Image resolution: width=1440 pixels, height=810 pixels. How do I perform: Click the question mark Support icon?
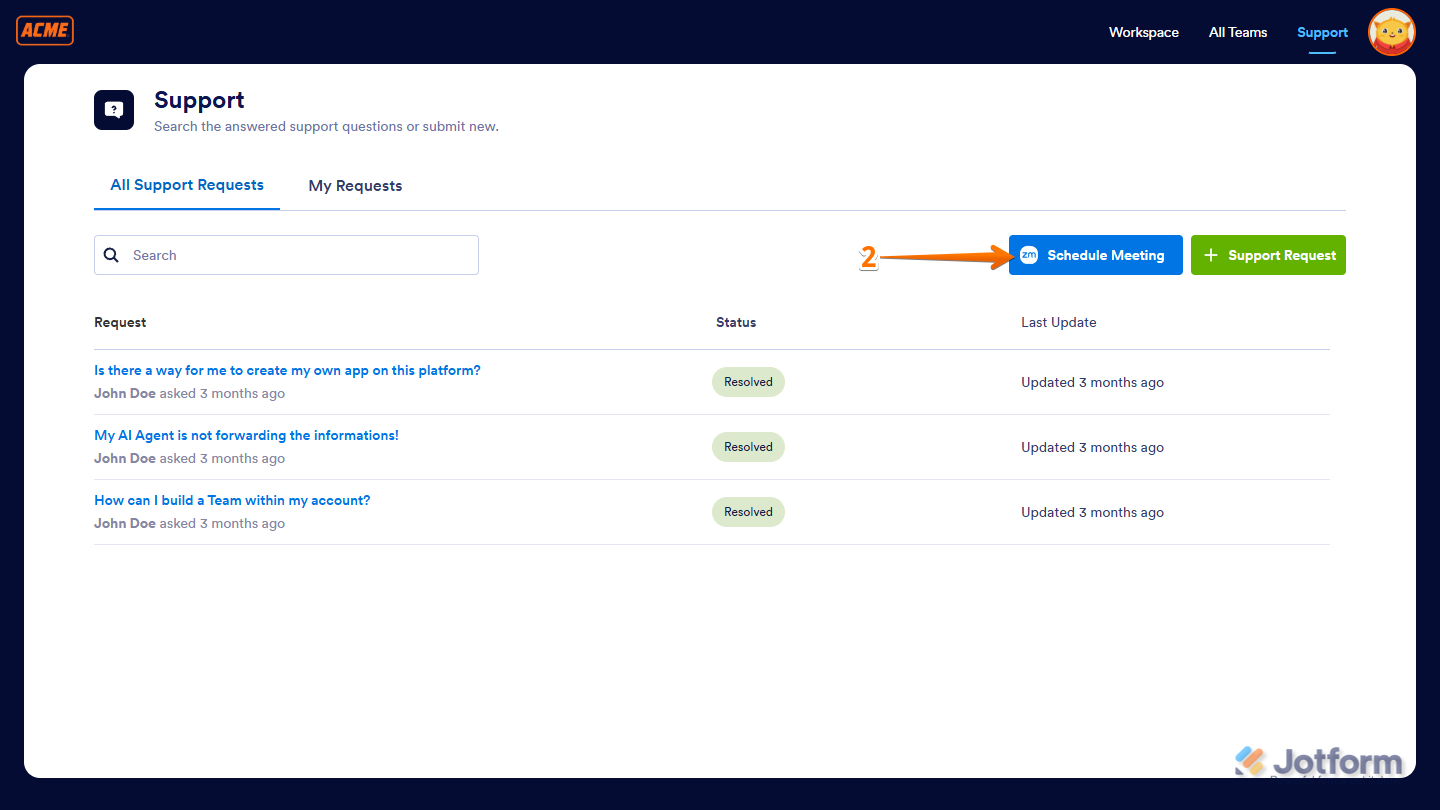[x=113, y=110]
